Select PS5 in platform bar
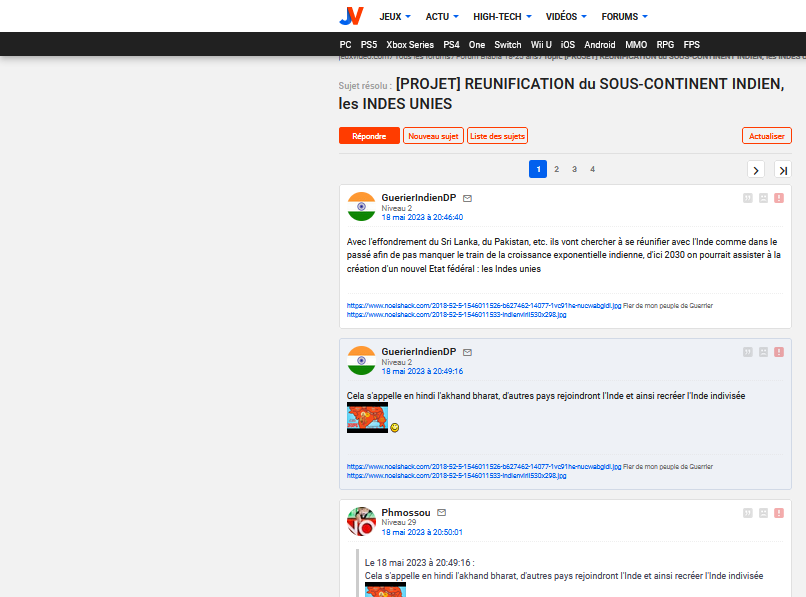 click(x=369, y=45)
